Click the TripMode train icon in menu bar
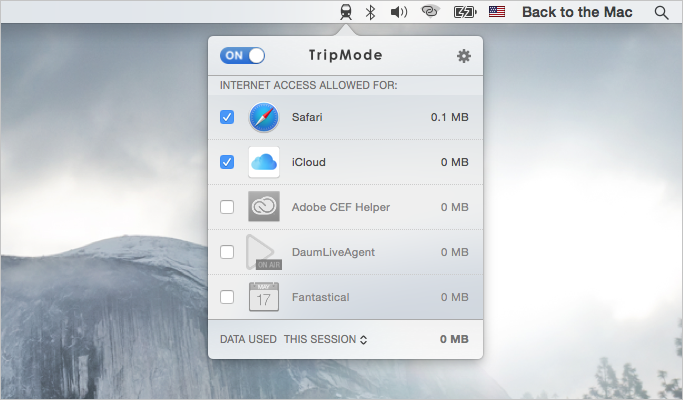 click(346, 12)
